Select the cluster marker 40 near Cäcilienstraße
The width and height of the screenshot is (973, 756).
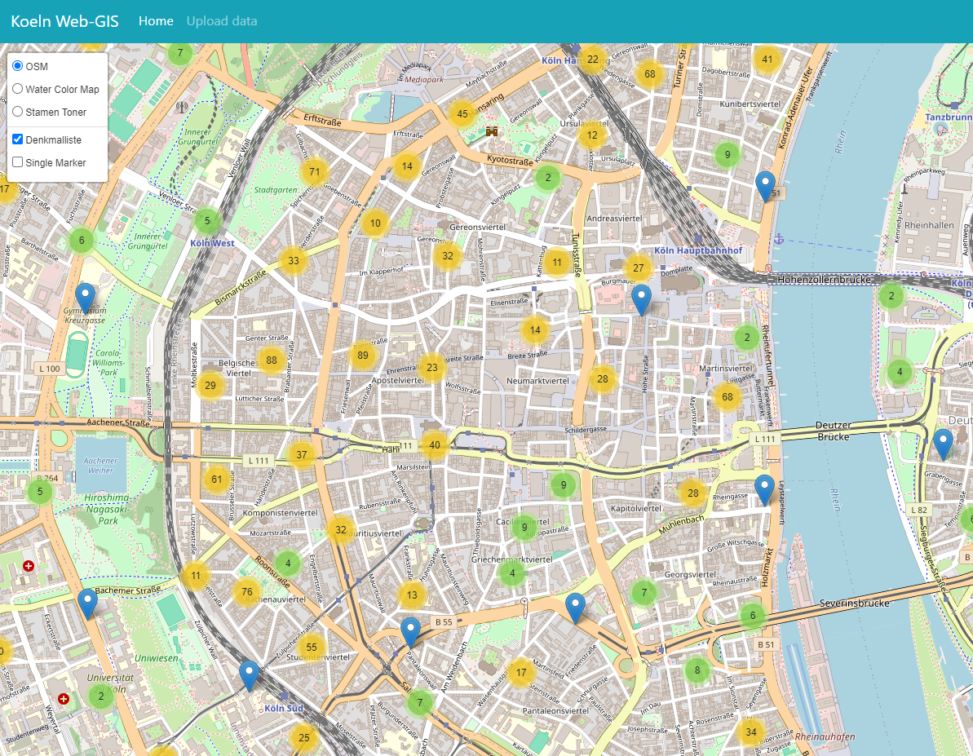[x=433, y=443]
